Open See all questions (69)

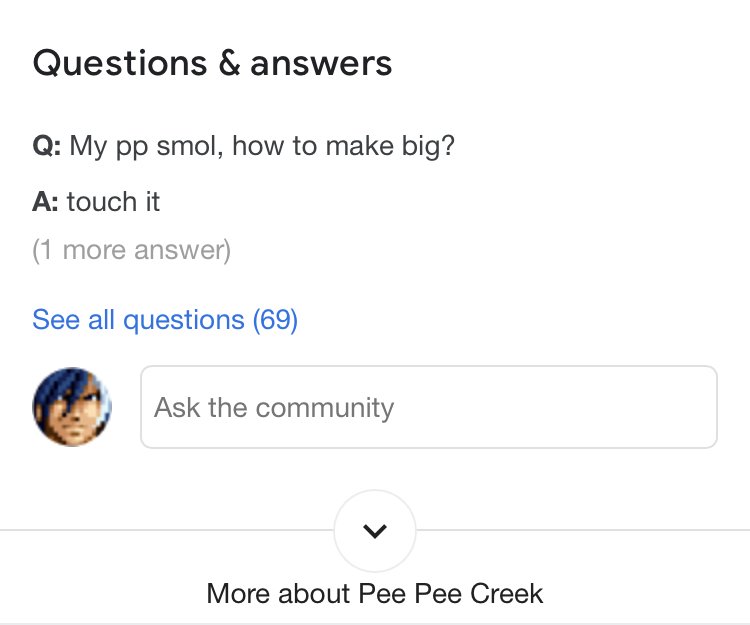tap(165, 319)
